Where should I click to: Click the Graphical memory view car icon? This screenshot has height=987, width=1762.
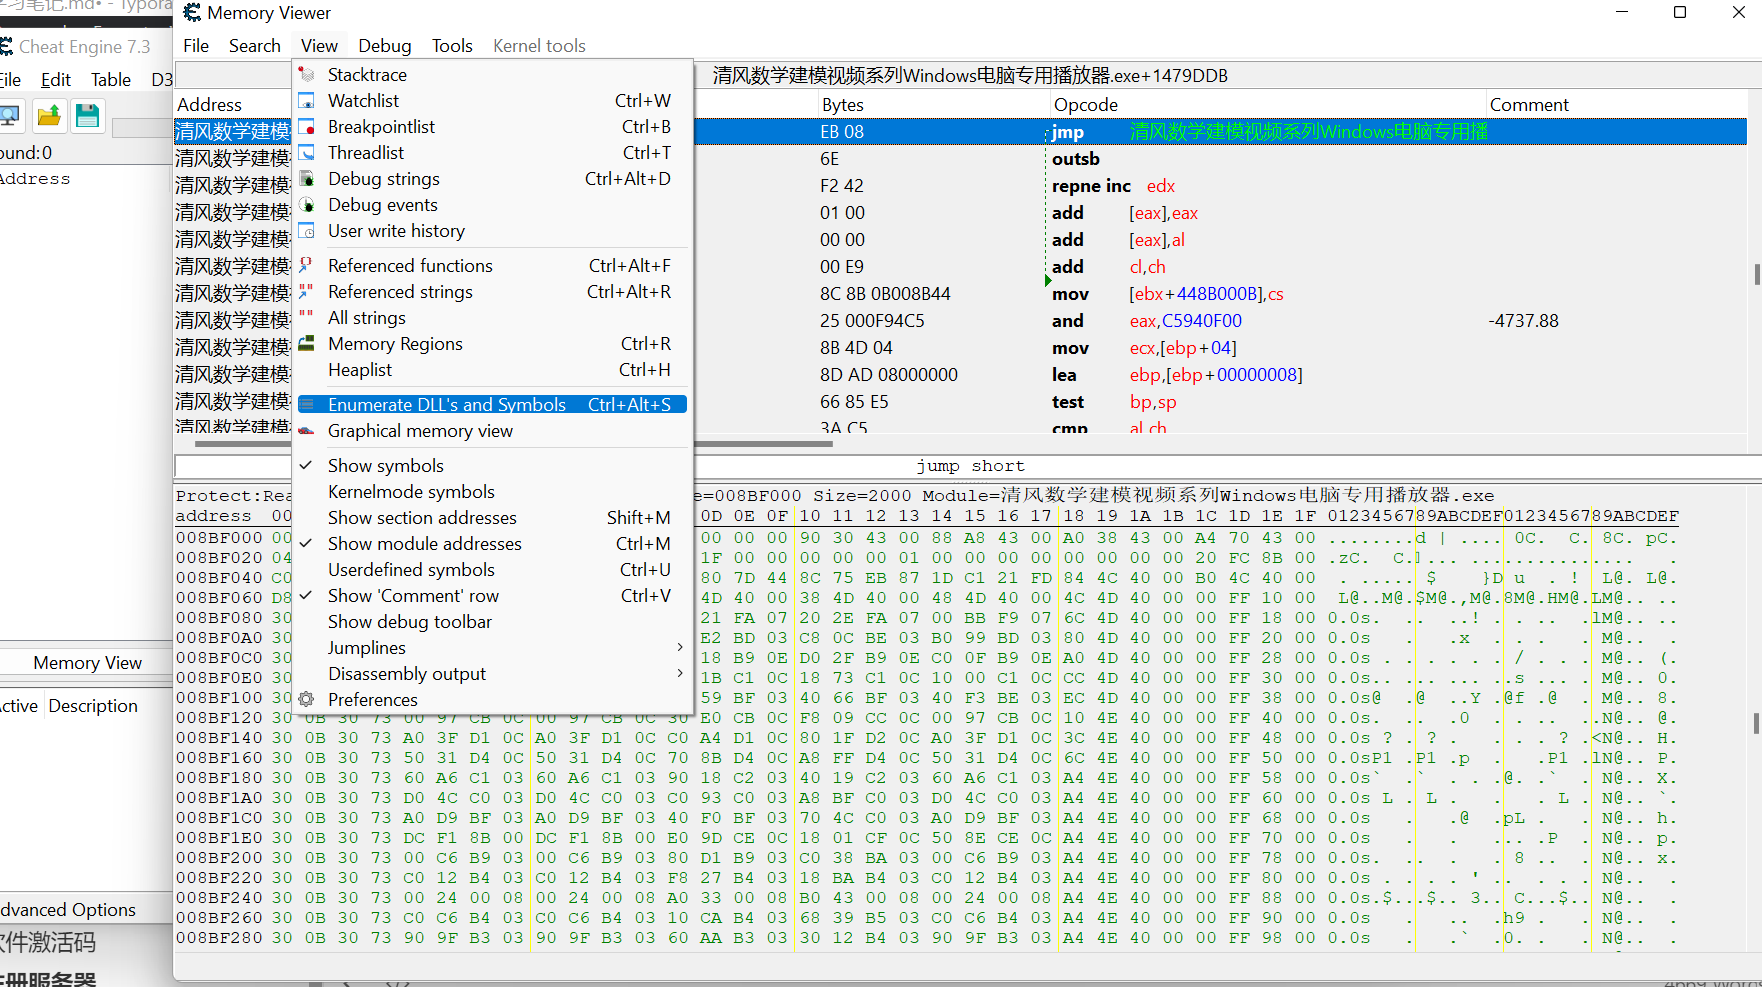306,430
